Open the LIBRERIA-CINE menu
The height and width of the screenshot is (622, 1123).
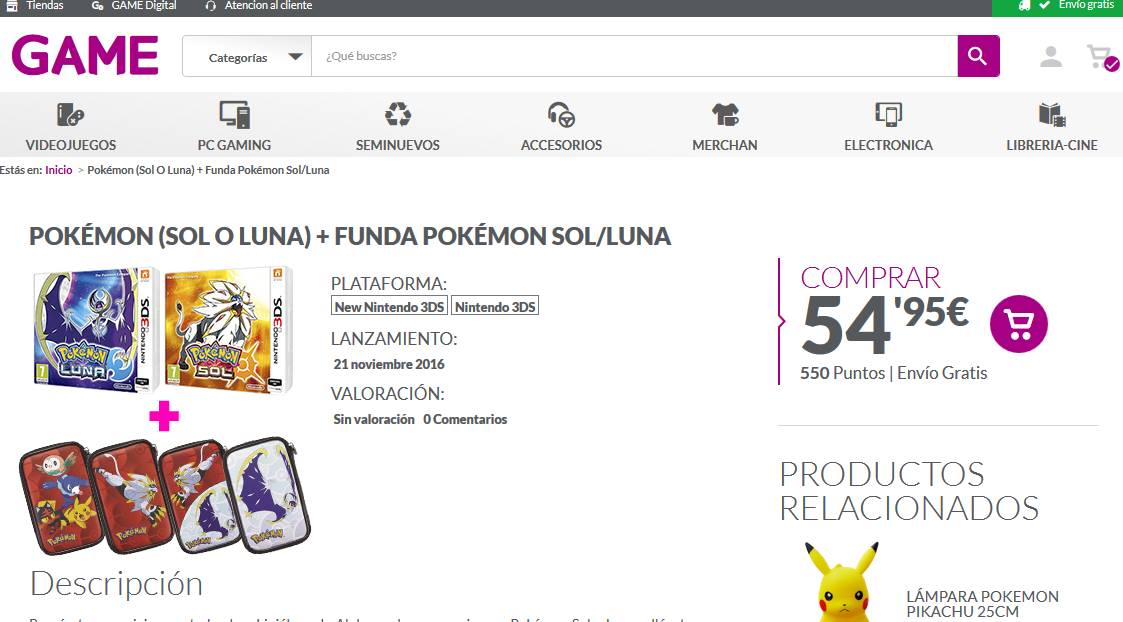coord(1052,145)
